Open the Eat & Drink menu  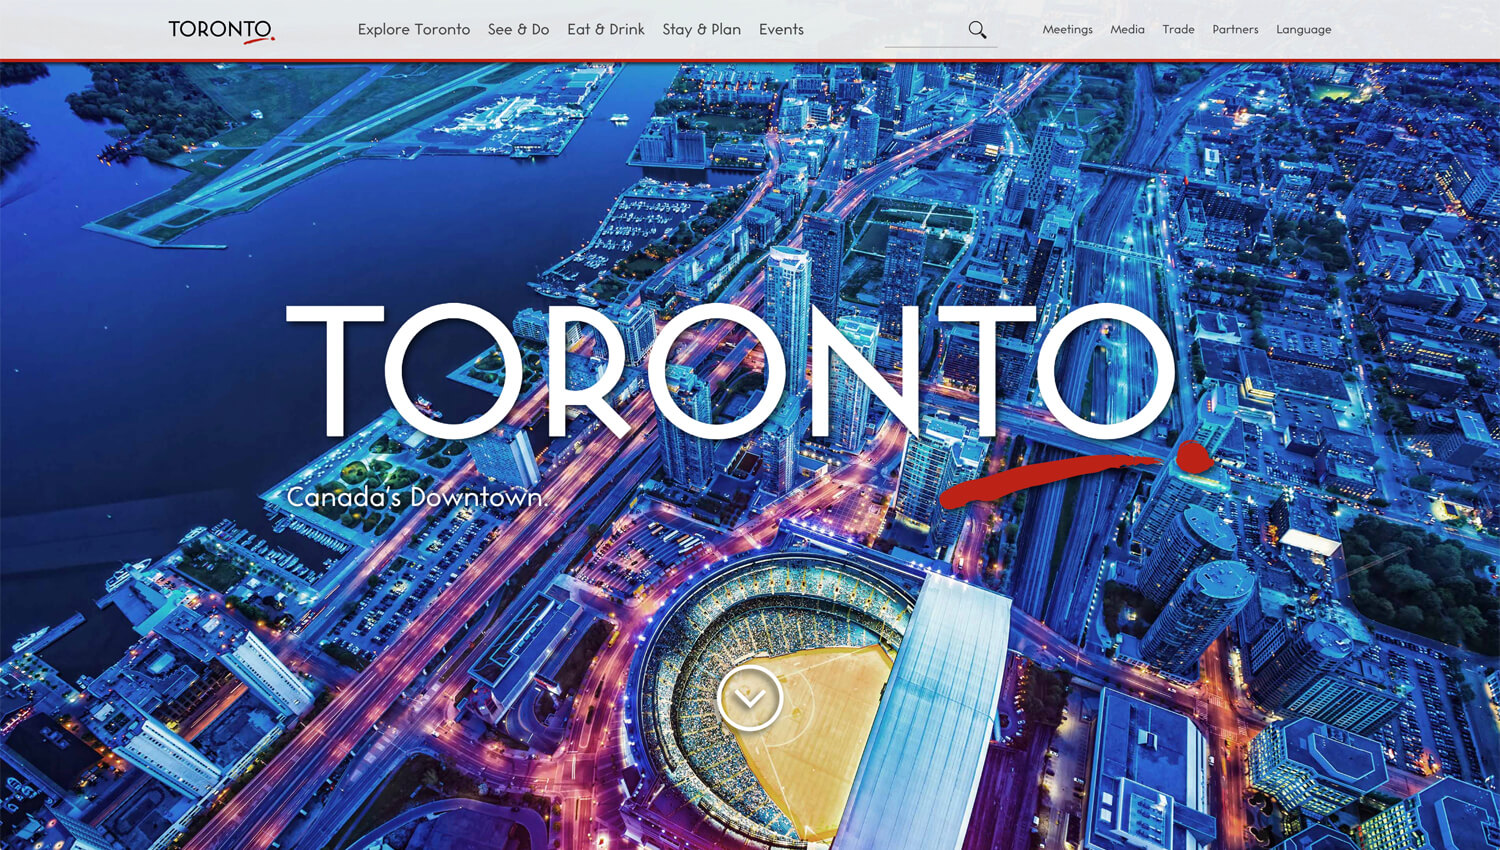(606, 30)
